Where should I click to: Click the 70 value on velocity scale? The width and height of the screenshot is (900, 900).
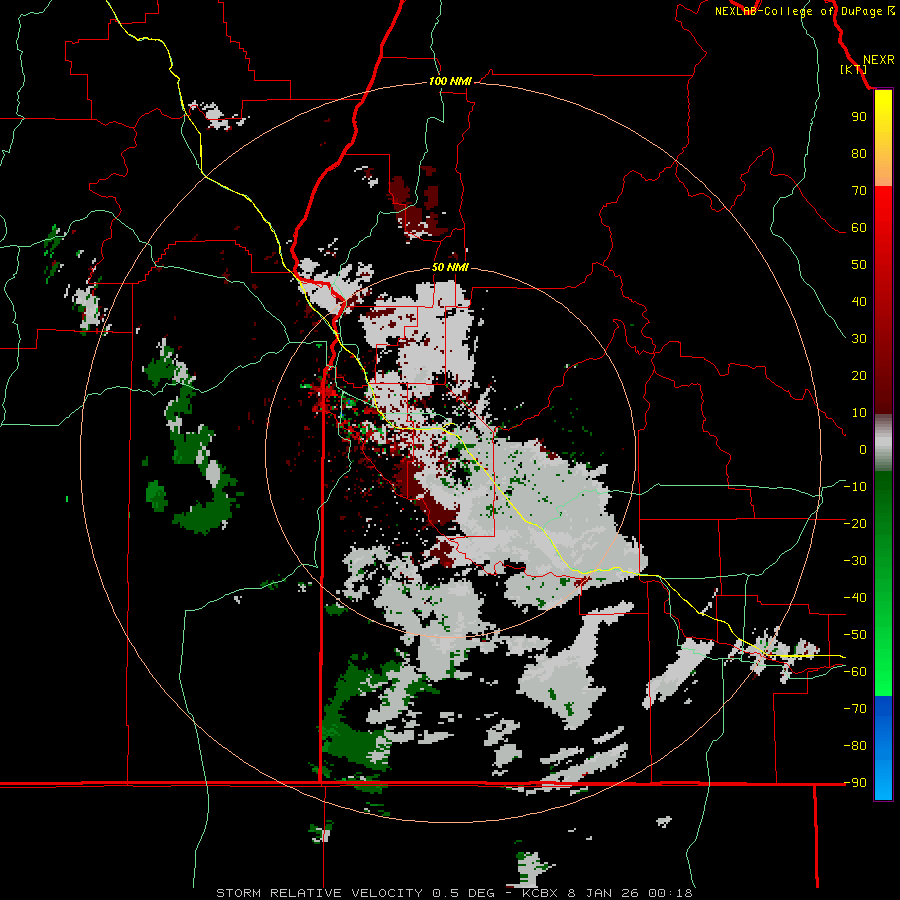[859, 191]
